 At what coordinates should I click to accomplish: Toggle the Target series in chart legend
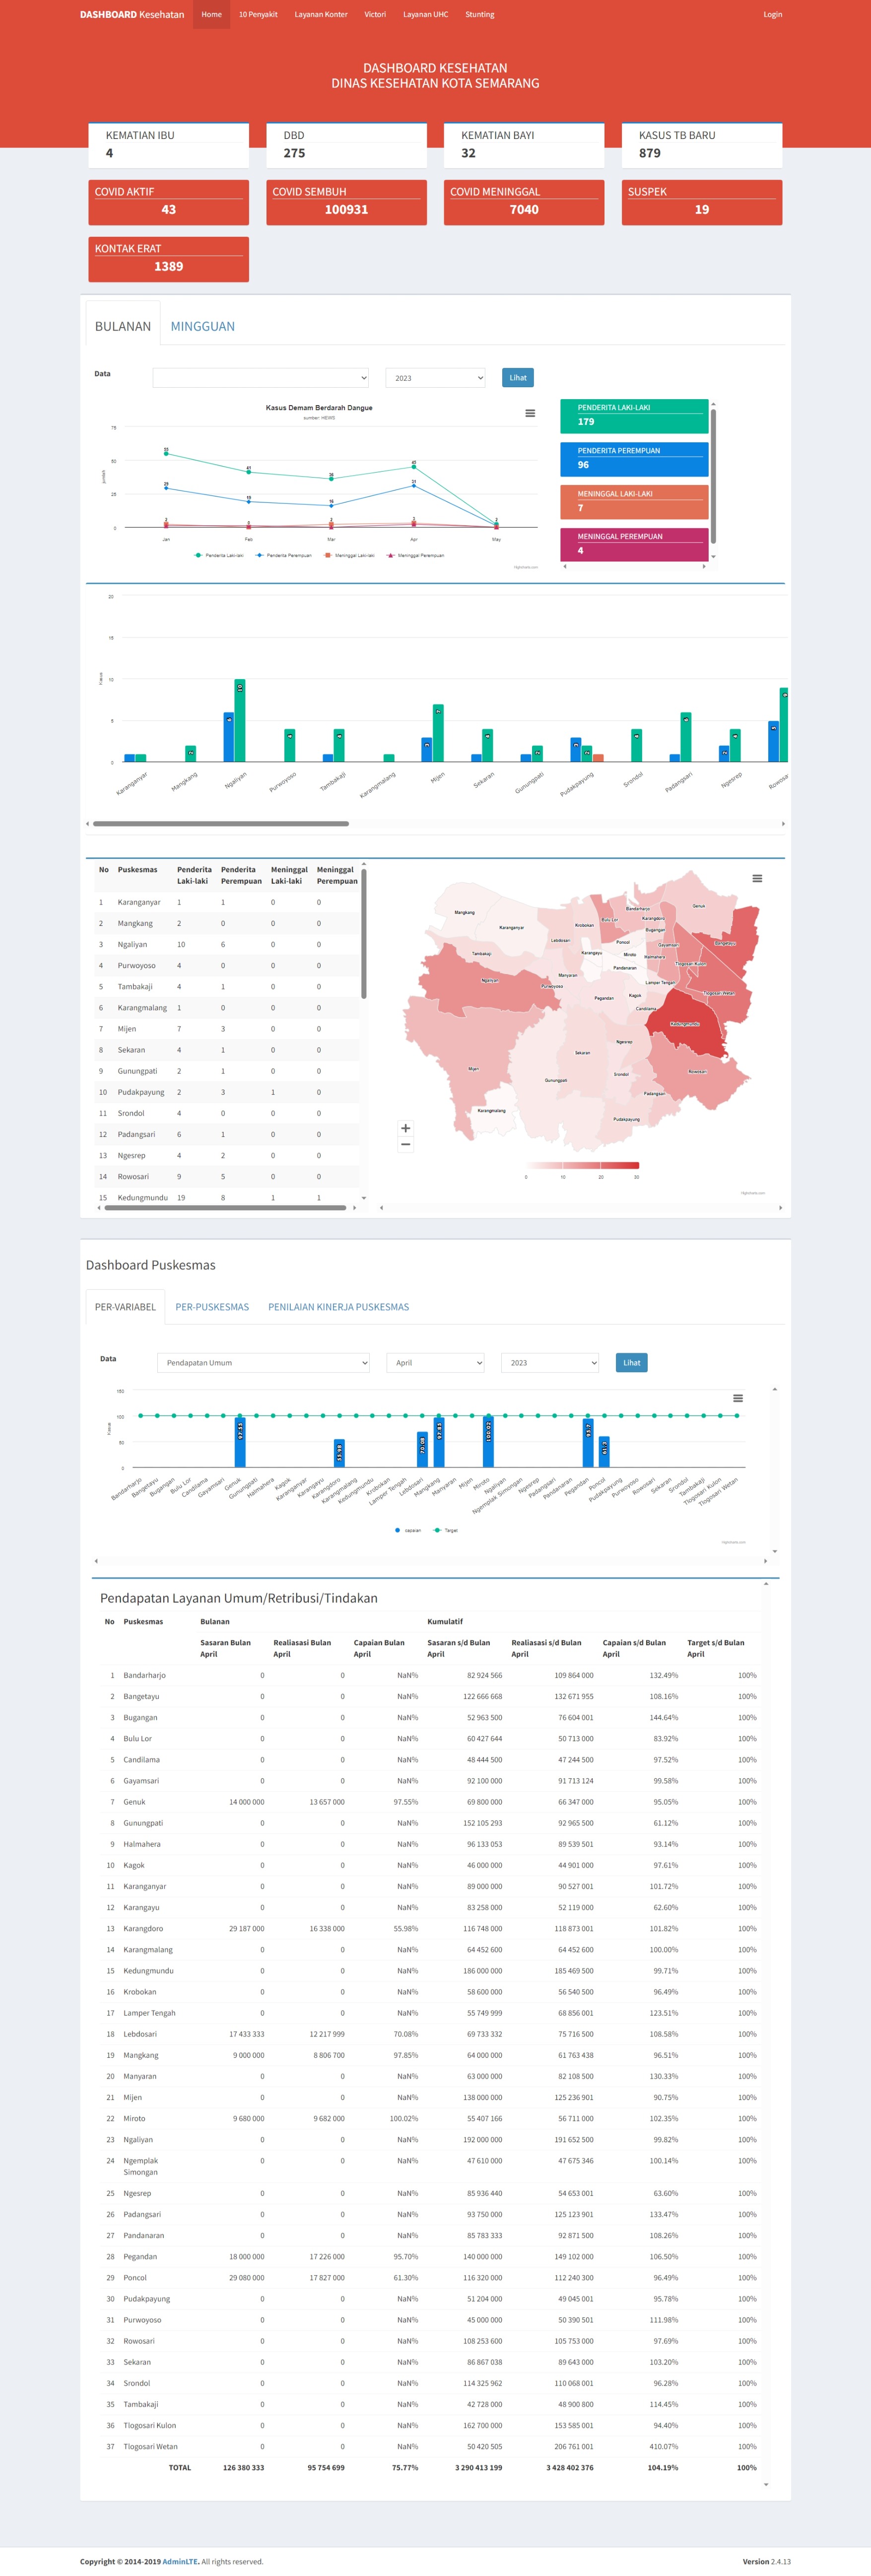446,1530
